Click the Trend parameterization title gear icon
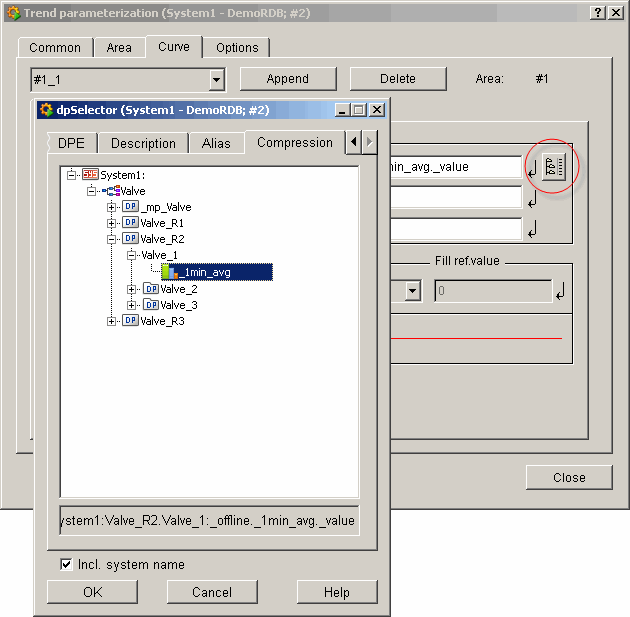630x617 pixels. (x=14, y=13)
